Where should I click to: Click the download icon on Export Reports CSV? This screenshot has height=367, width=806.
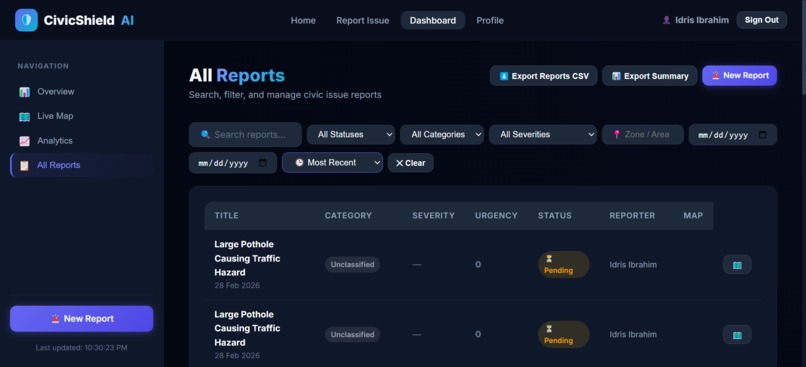(504, 76)
